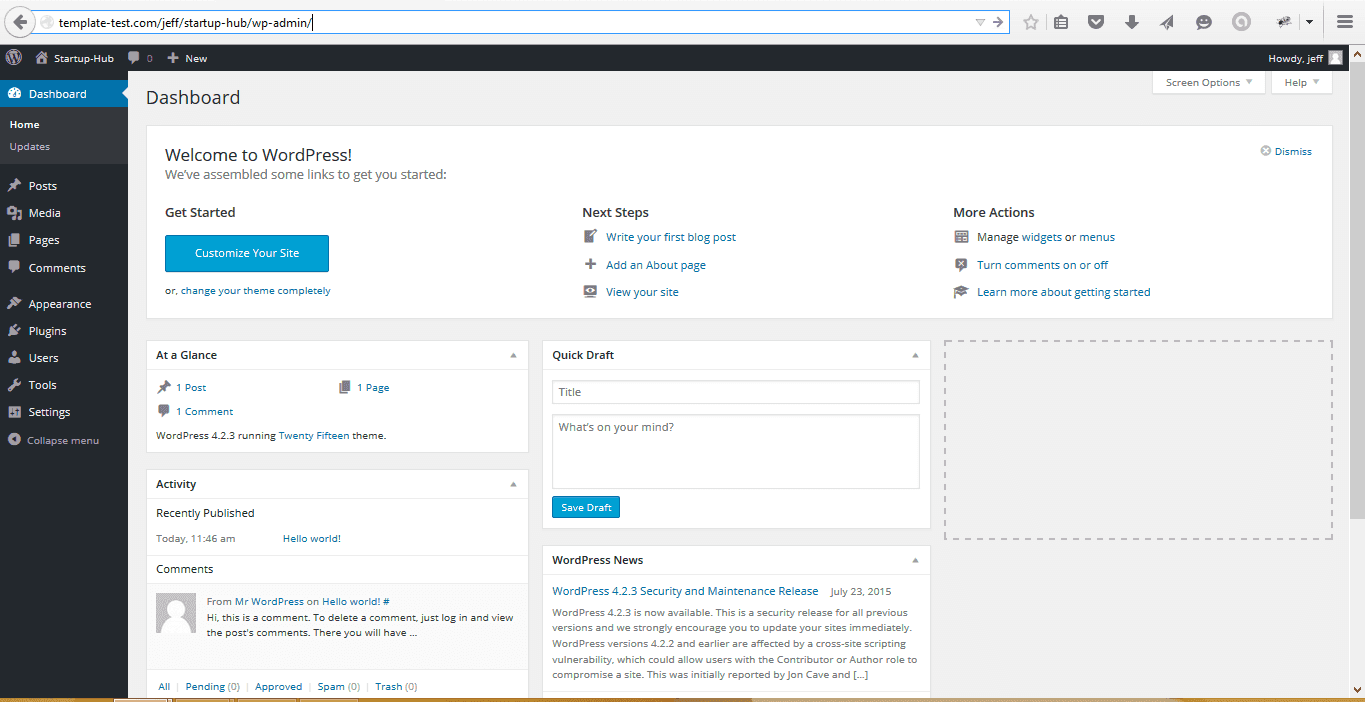
Task: Click the Howdy jeff avatar
Action: click(x=1335, y=58)
